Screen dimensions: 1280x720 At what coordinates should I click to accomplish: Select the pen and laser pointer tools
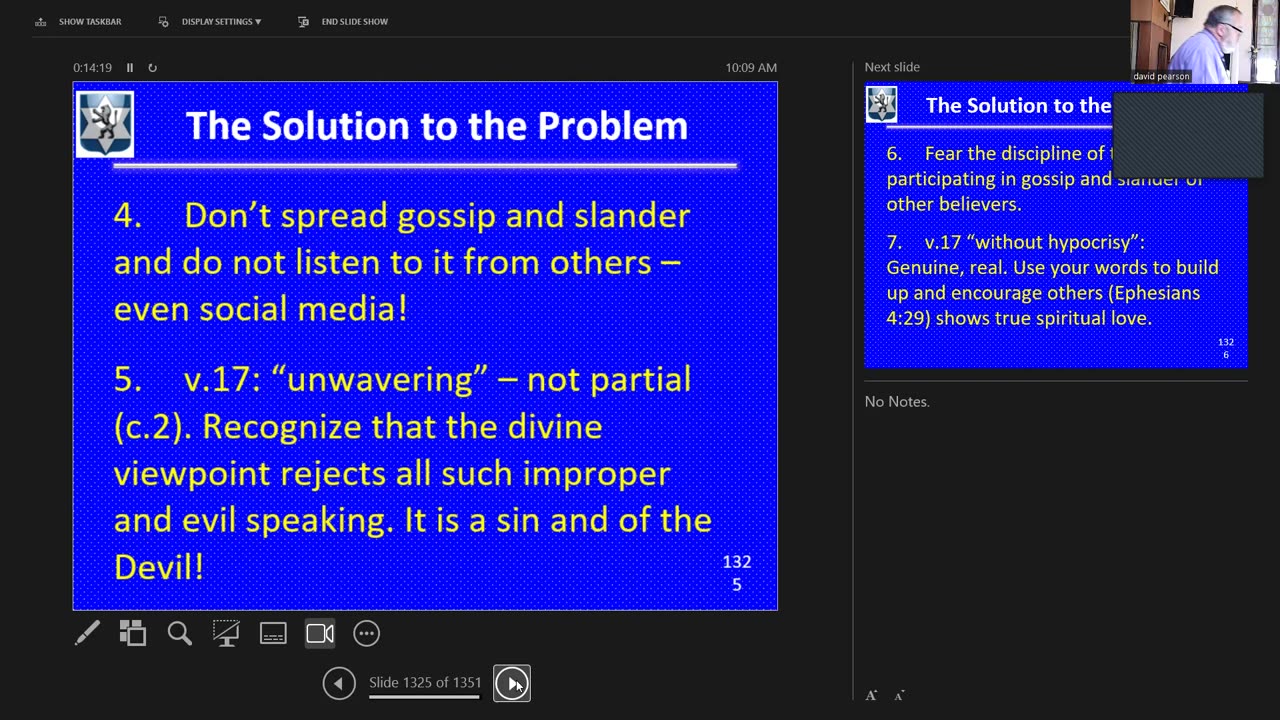tap(87, 633)
